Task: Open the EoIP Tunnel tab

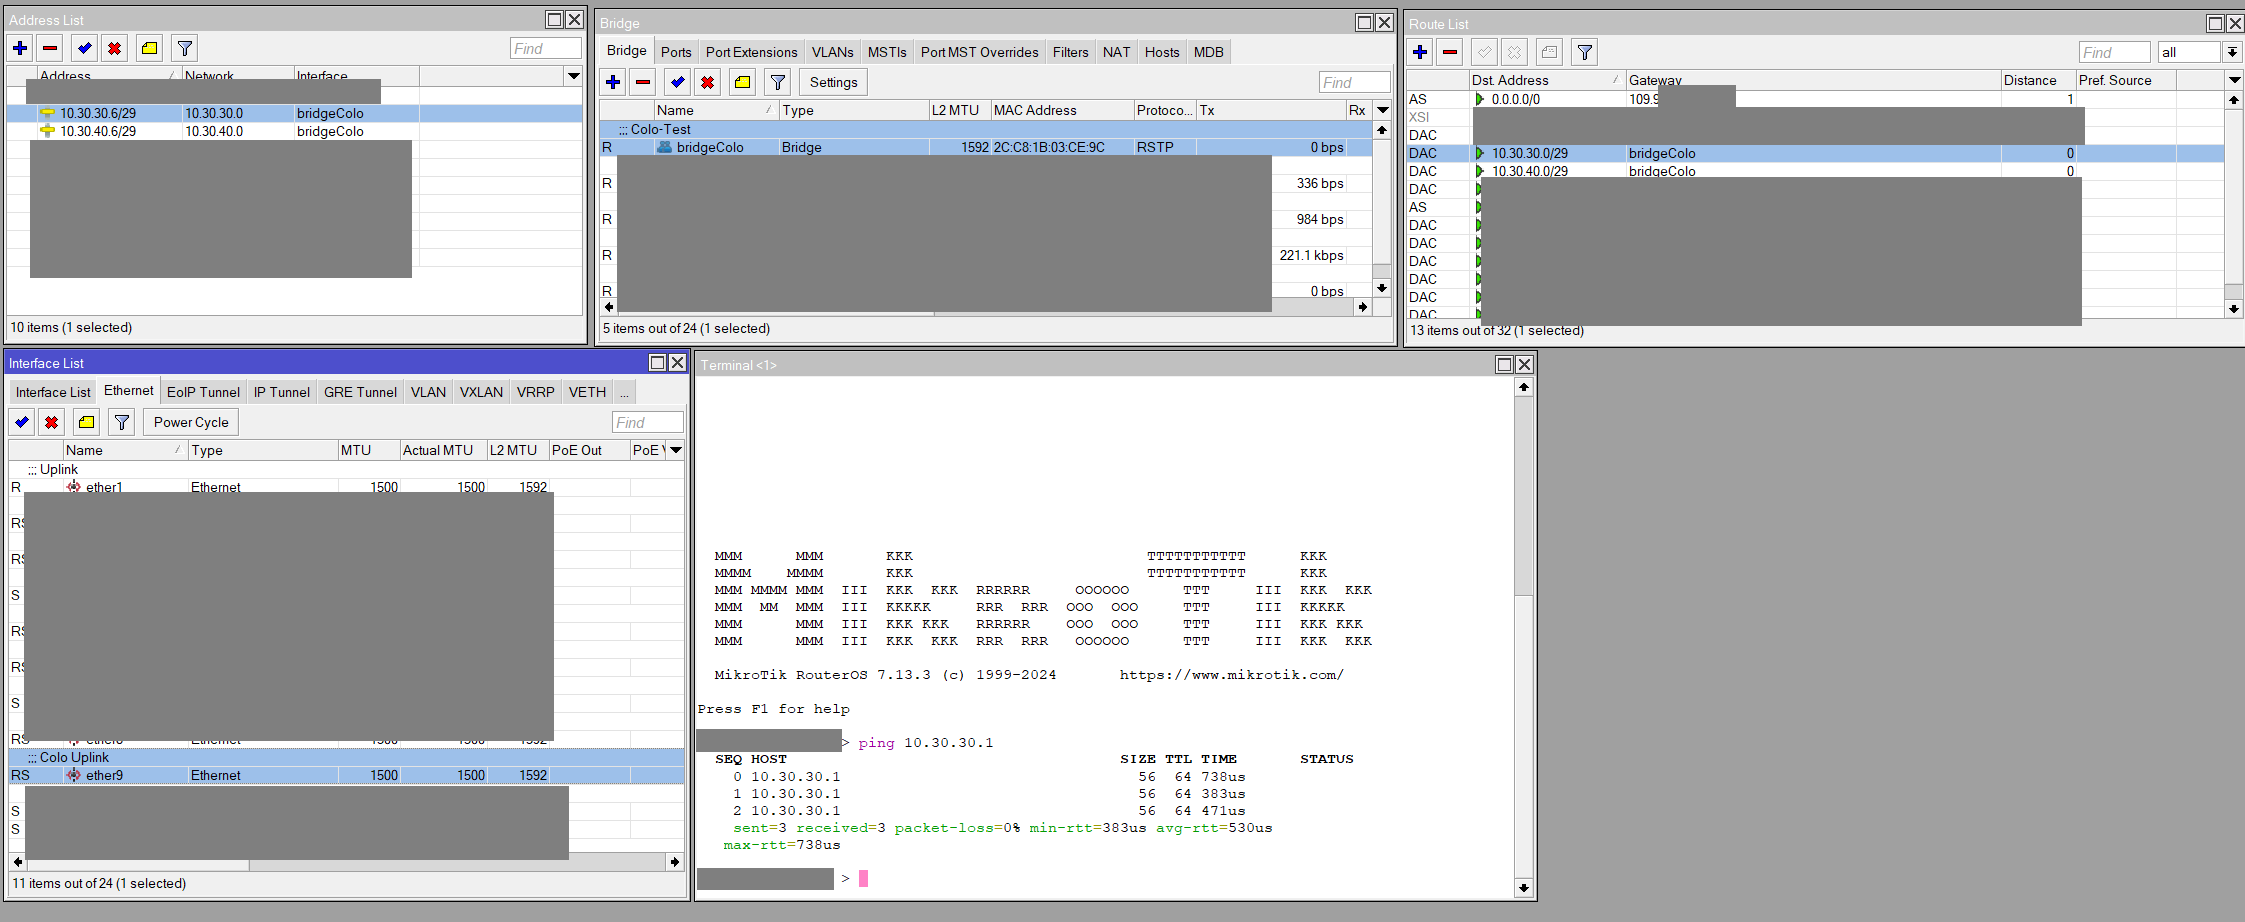Action: [203, 392]
